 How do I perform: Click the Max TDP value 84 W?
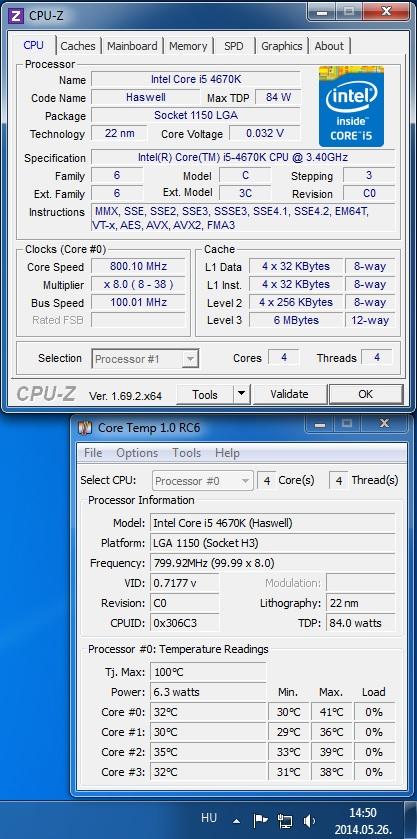tap(278, 97)
